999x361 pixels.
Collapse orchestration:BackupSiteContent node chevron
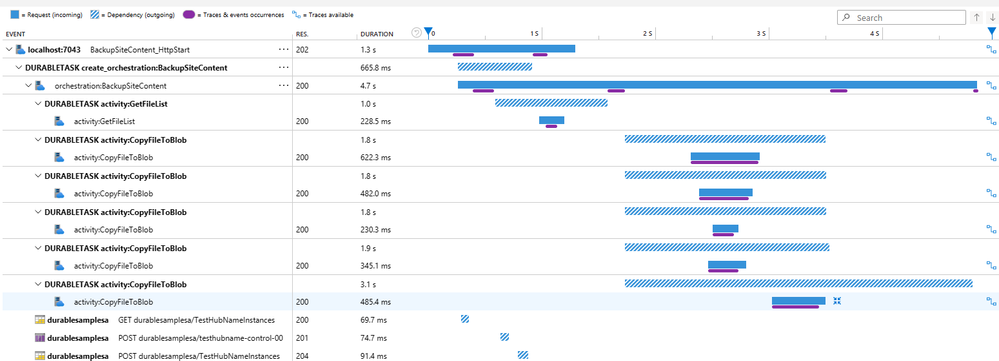28,85
